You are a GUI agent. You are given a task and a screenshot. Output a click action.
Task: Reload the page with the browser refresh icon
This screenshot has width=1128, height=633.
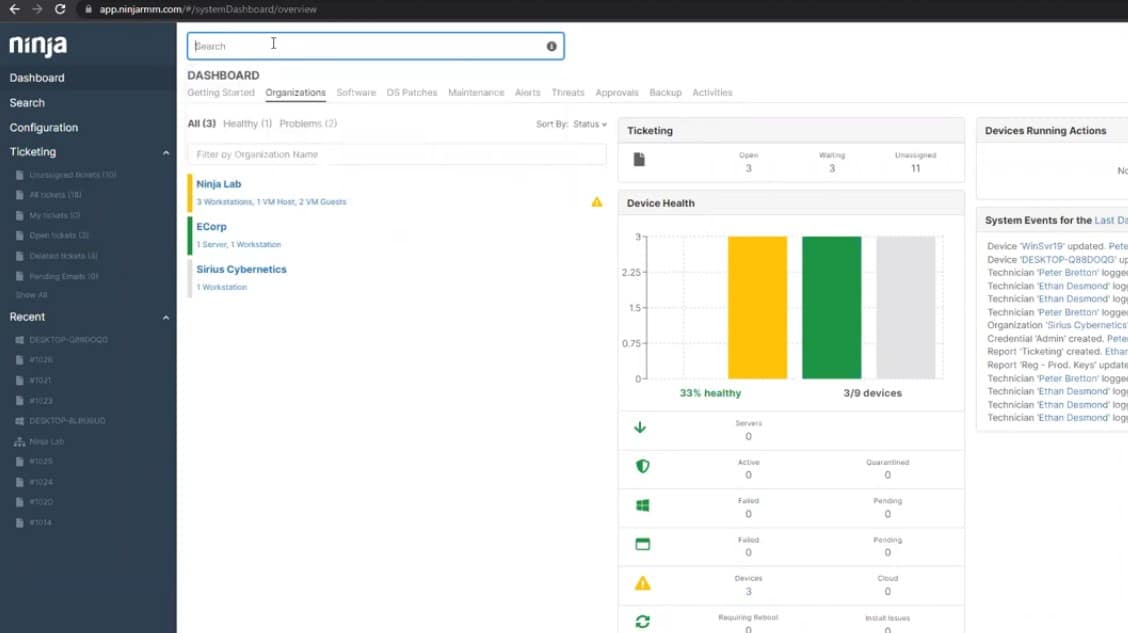click(60, 9)
